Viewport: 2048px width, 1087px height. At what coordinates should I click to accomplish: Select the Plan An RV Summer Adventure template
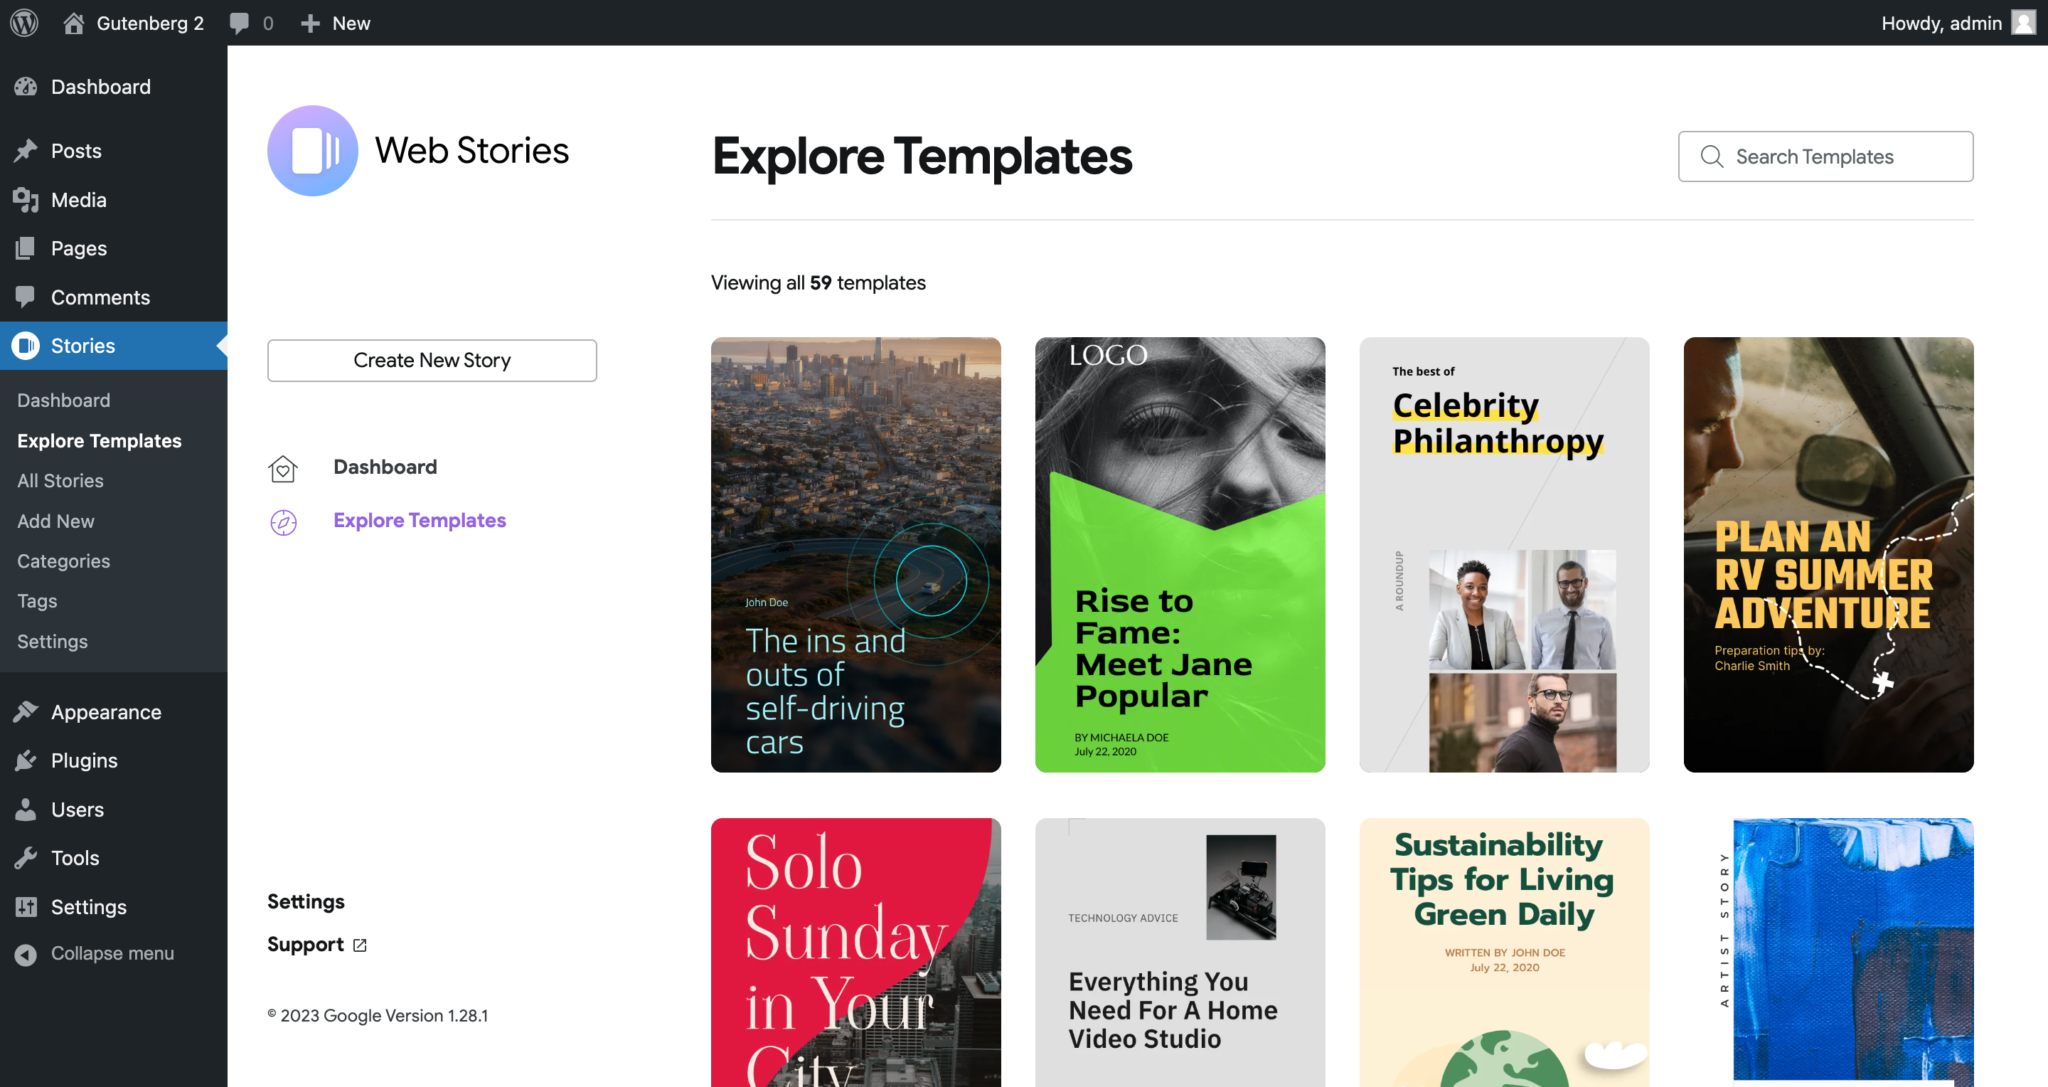pyautogui.click(x=1827, y=554)
